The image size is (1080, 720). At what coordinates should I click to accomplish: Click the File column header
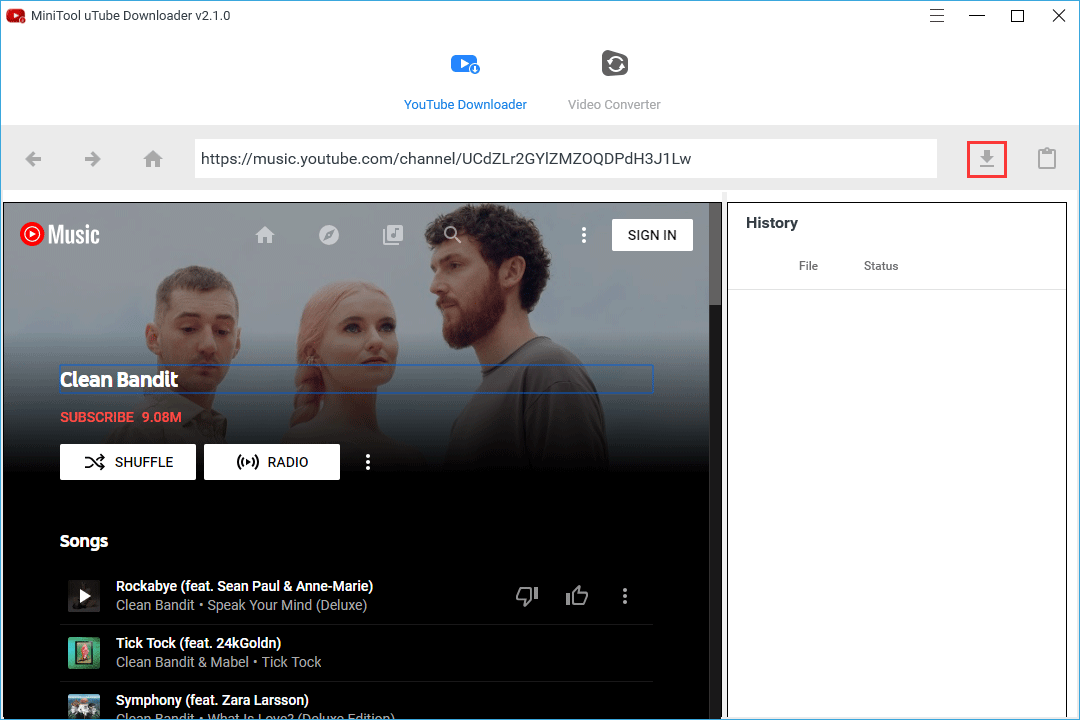808,266
